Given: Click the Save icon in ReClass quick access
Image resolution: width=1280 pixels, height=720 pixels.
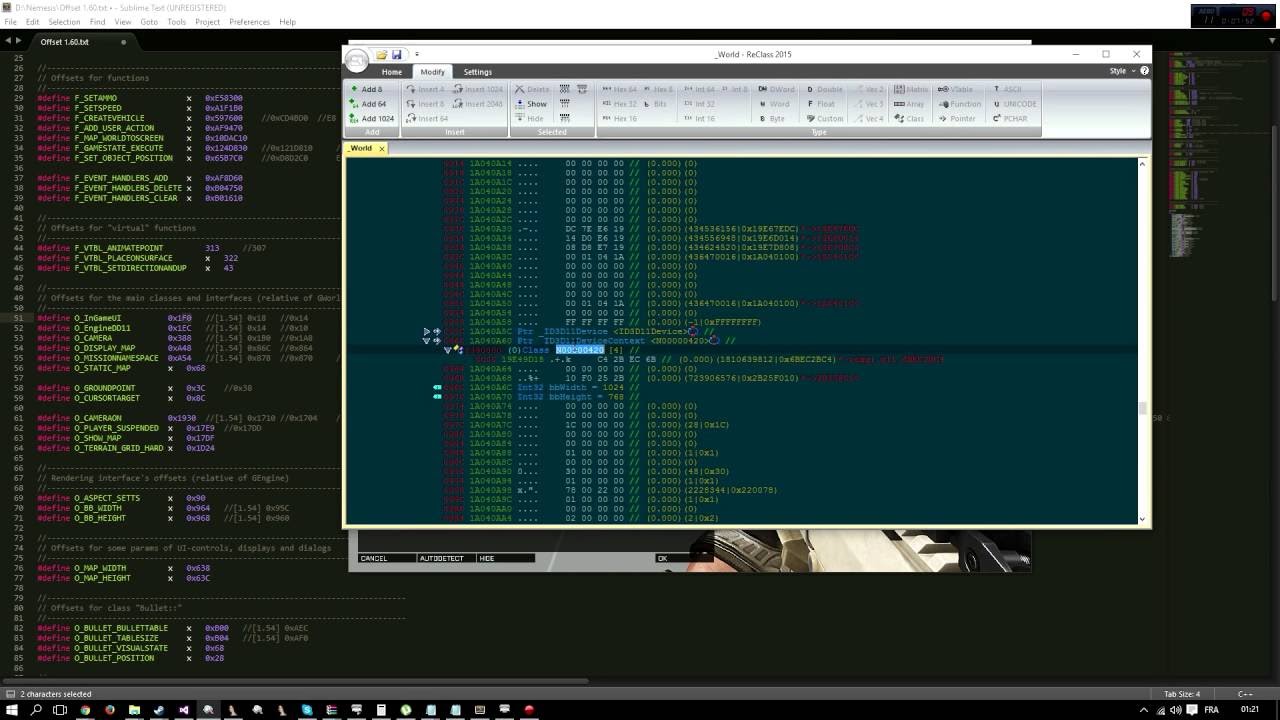Looking at the screenshot, I should tap(396, 54).
